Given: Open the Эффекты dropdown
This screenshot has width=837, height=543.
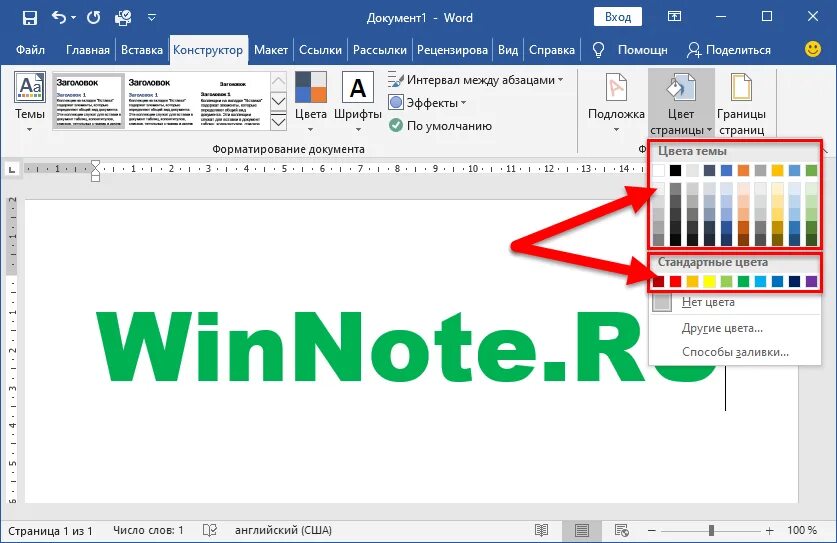Looking at the screenshot, I should pos(428,103).
